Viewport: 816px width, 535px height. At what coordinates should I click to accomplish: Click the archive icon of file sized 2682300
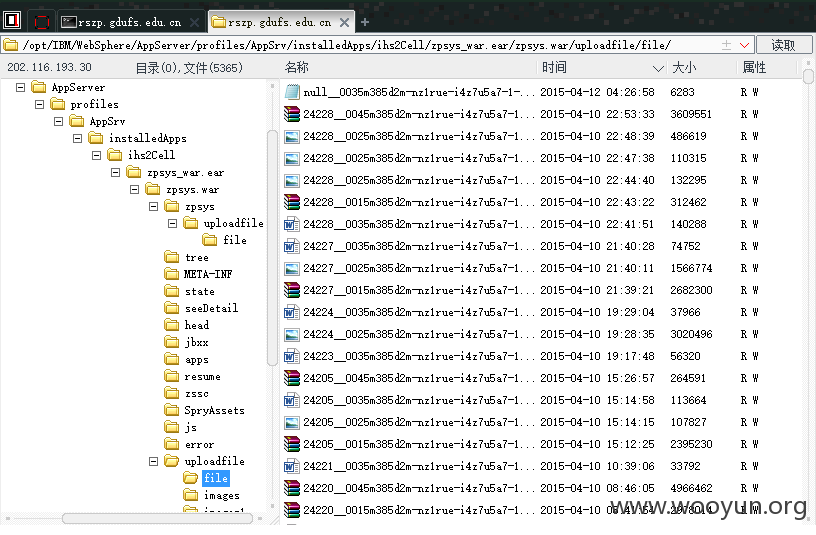292,290
